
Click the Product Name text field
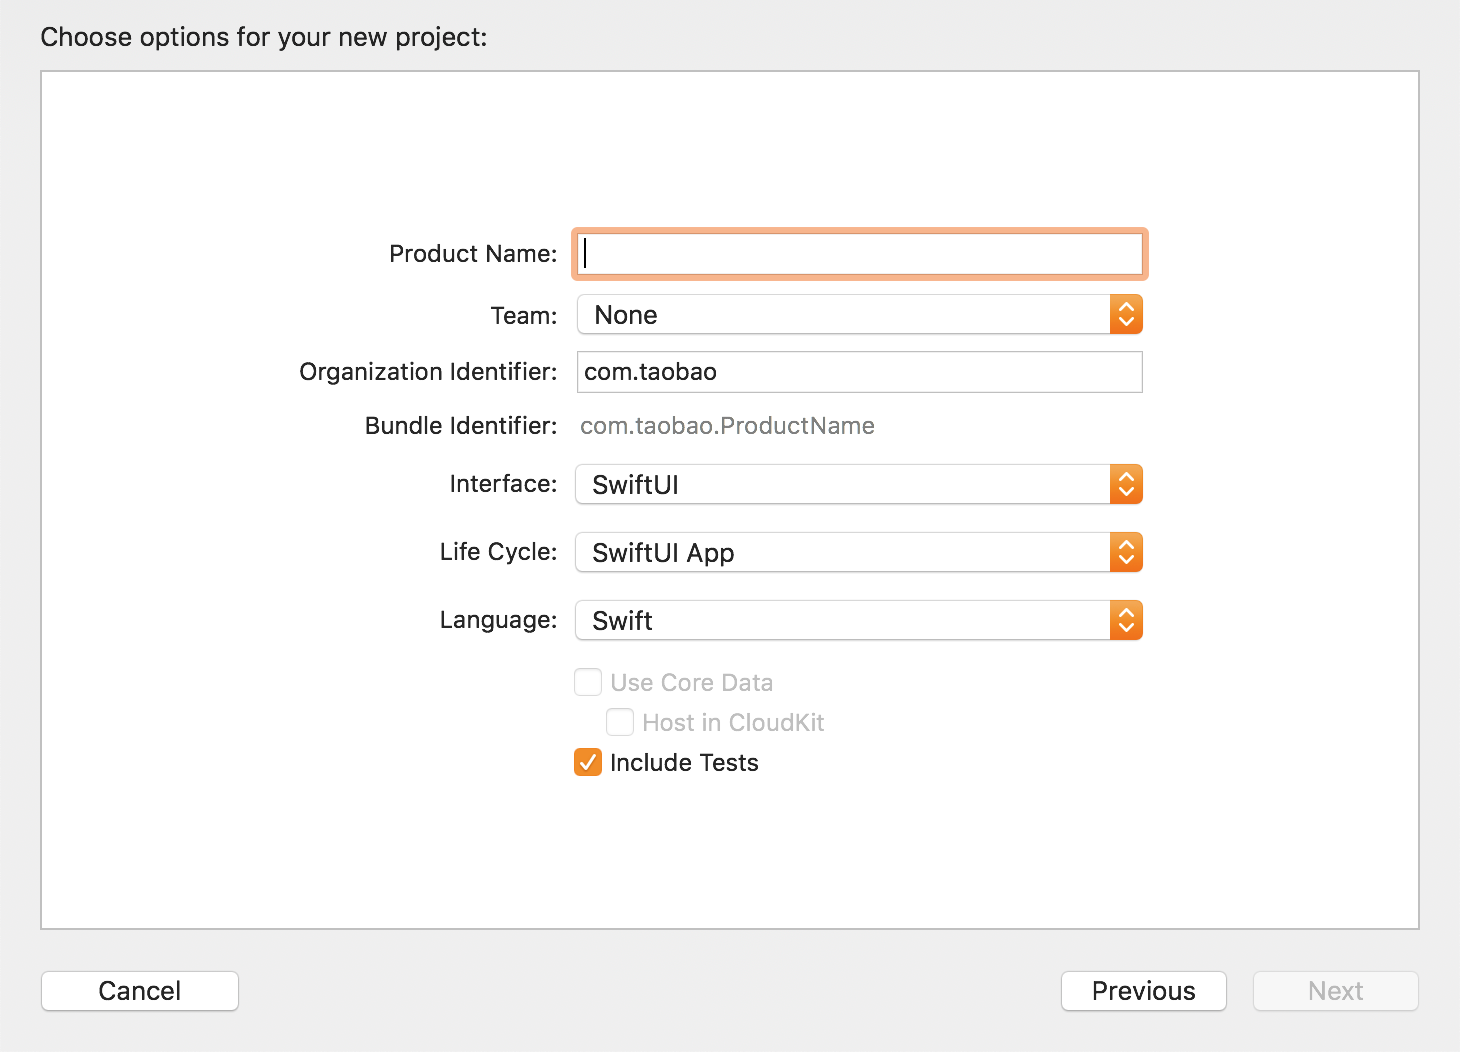pos(860,254)
